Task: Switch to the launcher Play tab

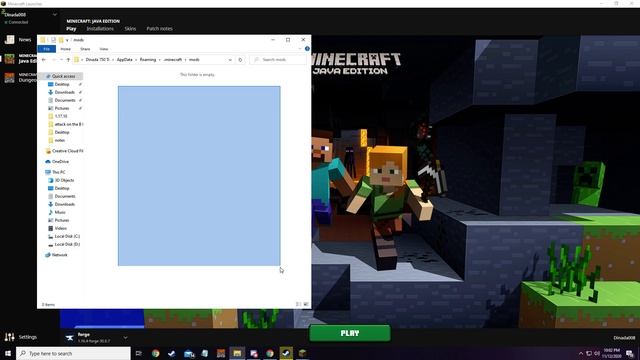Action: pyautogui.click(x=71, y=29)
